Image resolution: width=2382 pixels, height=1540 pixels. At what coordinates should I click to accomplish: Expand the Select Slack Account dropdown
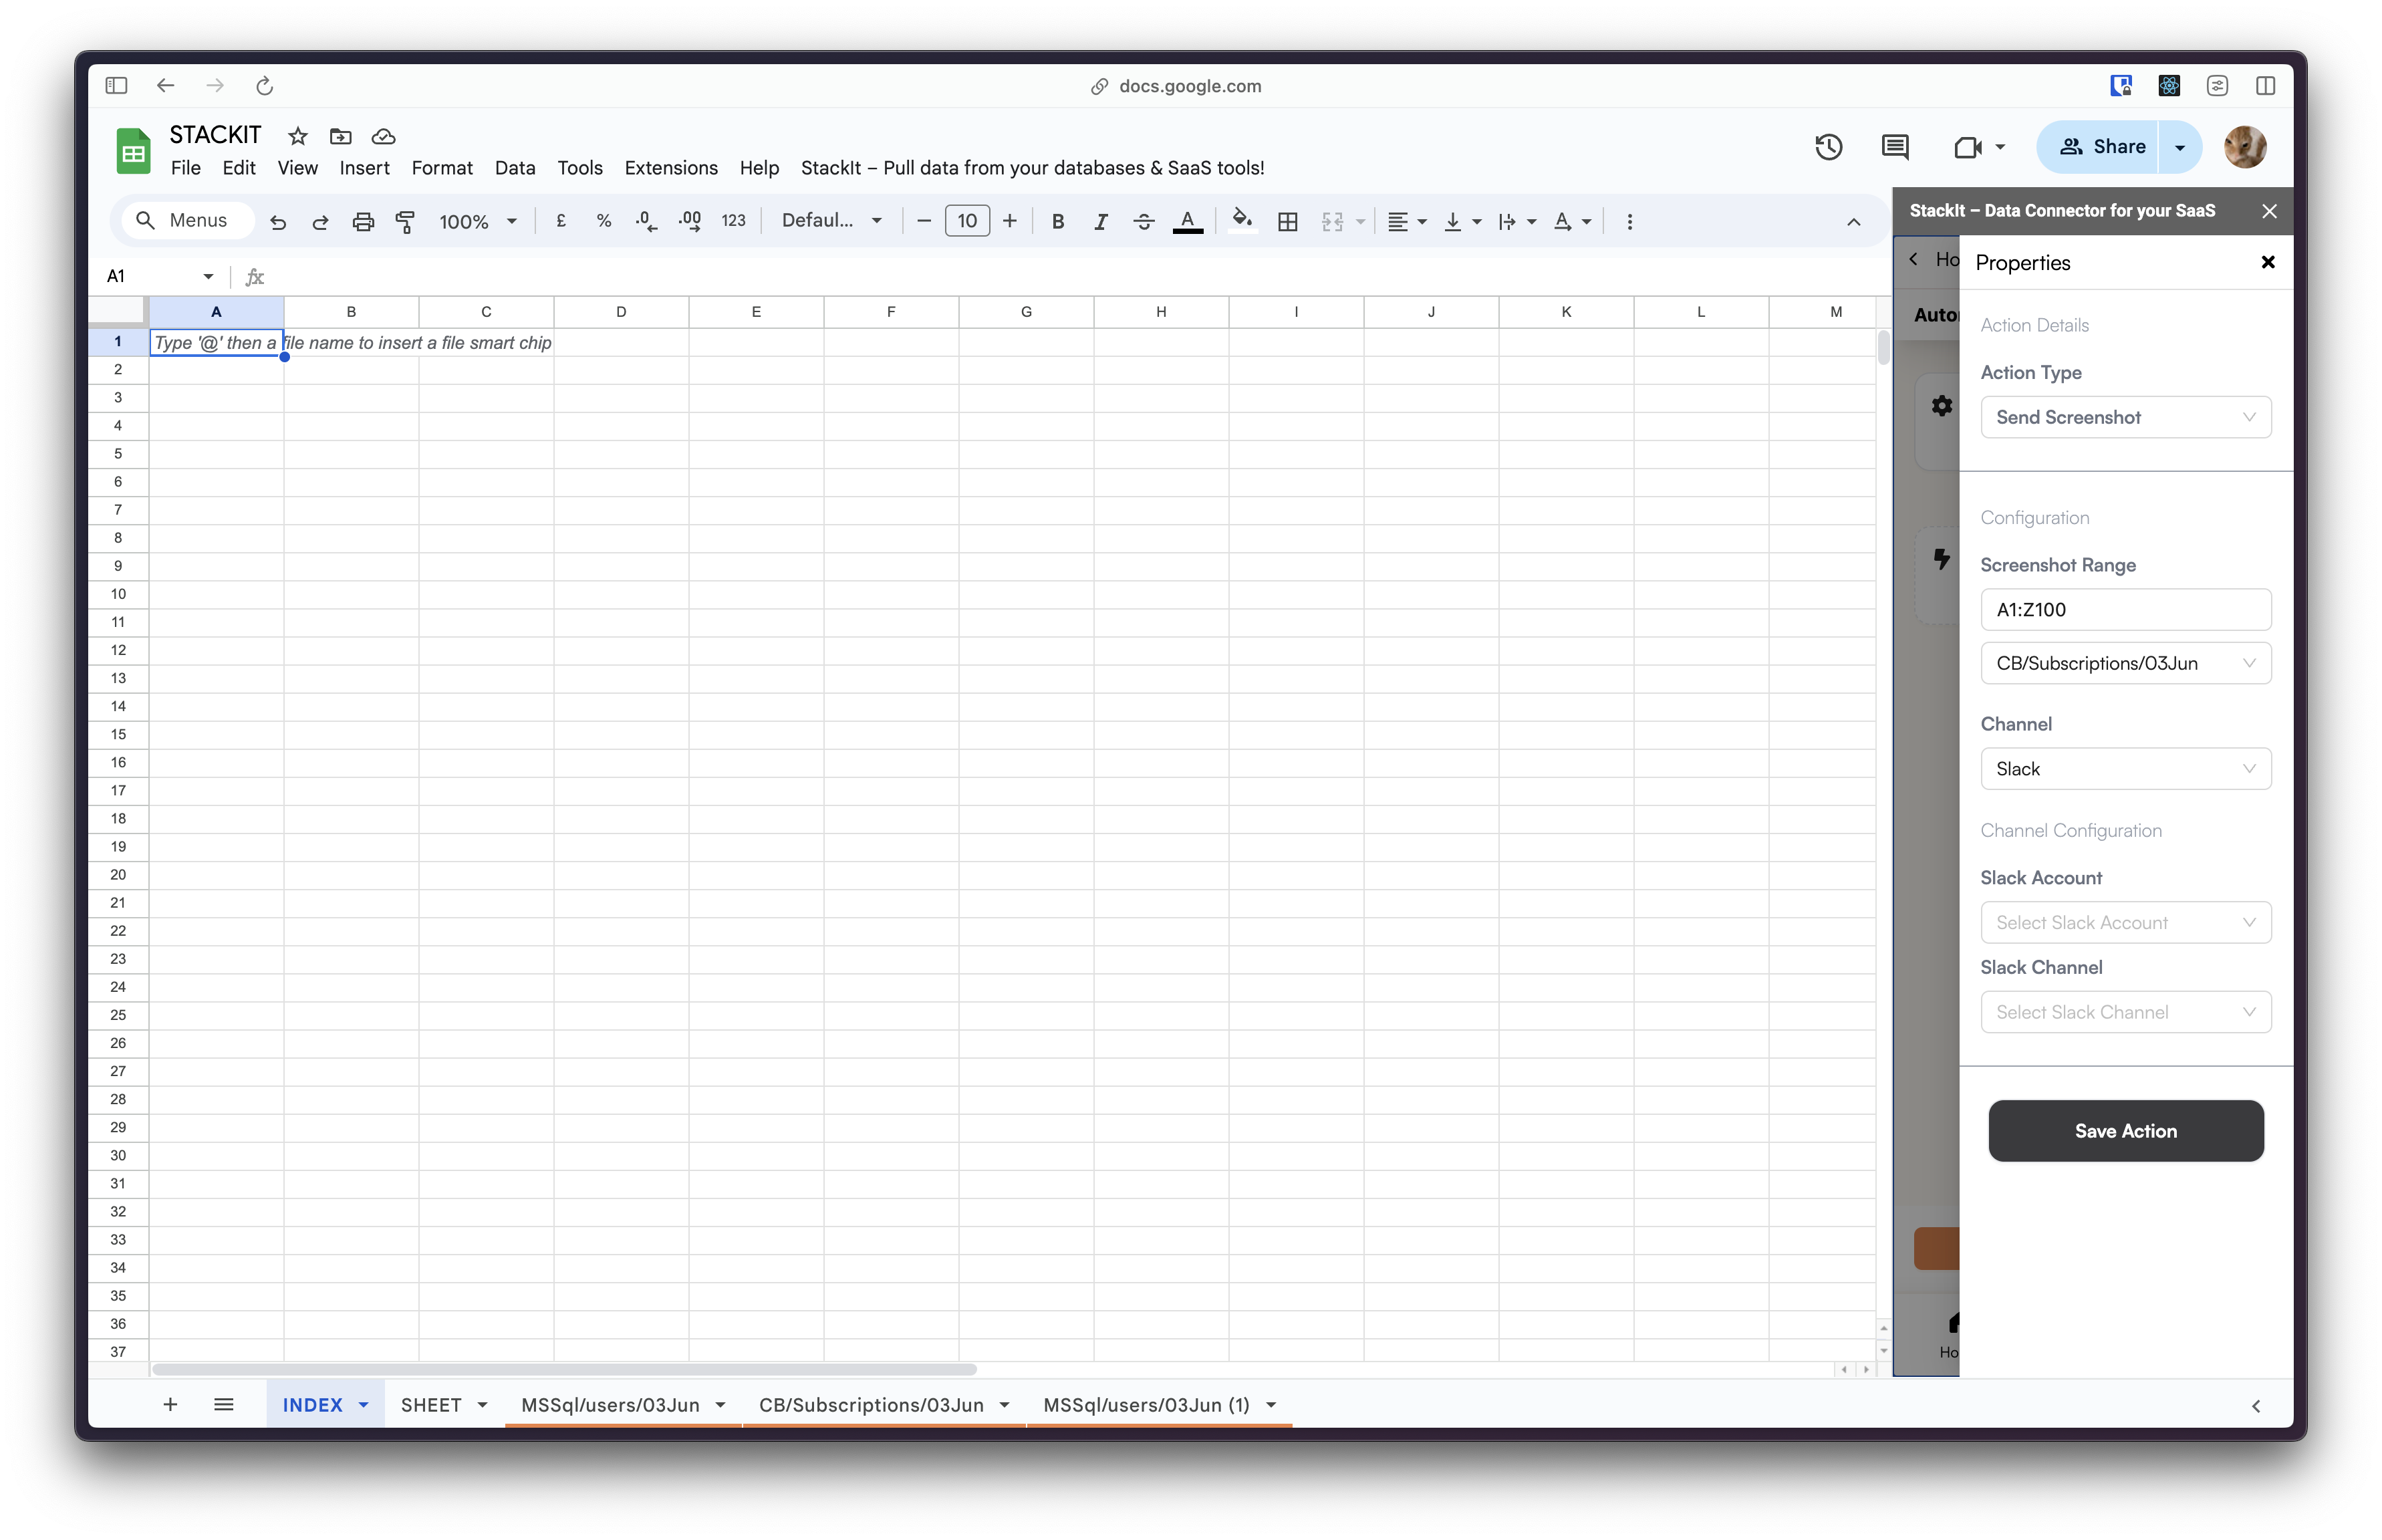[x=2125, y=922]
